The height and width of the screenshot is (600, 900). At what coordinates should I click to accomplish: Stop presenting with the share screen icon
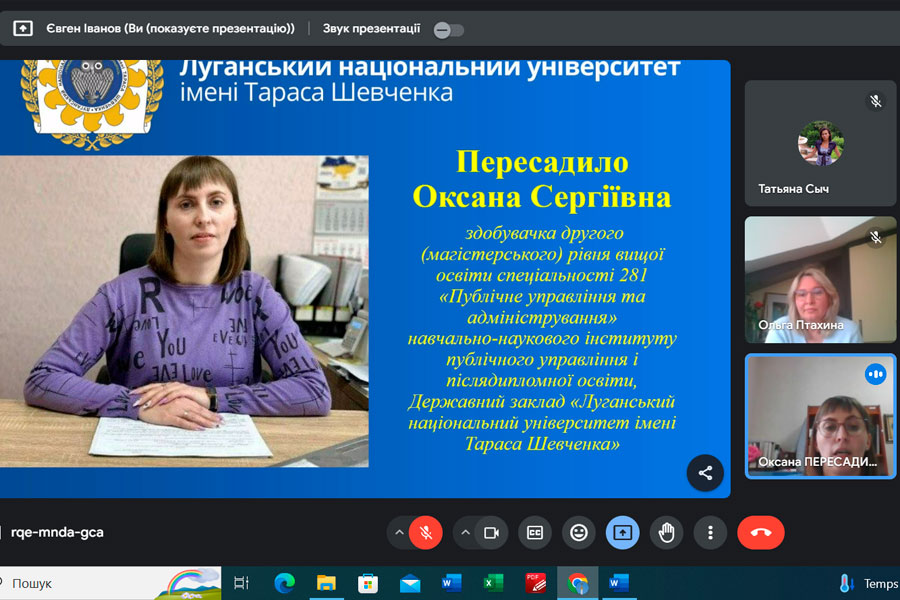[622, 533]
